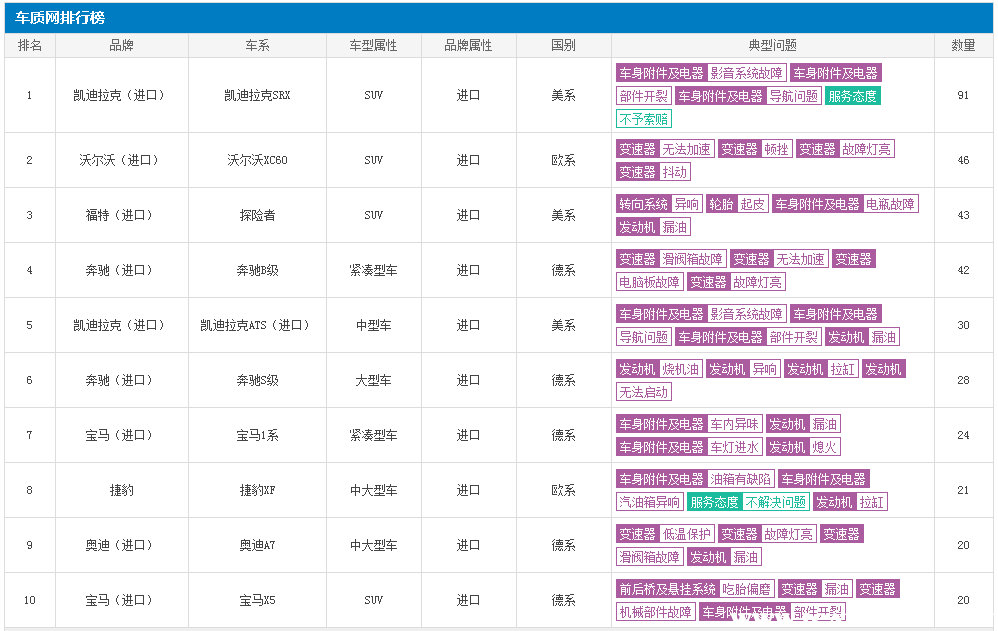
Task: Open the 电脑板故障 problem tag
Action: [650, 282]
